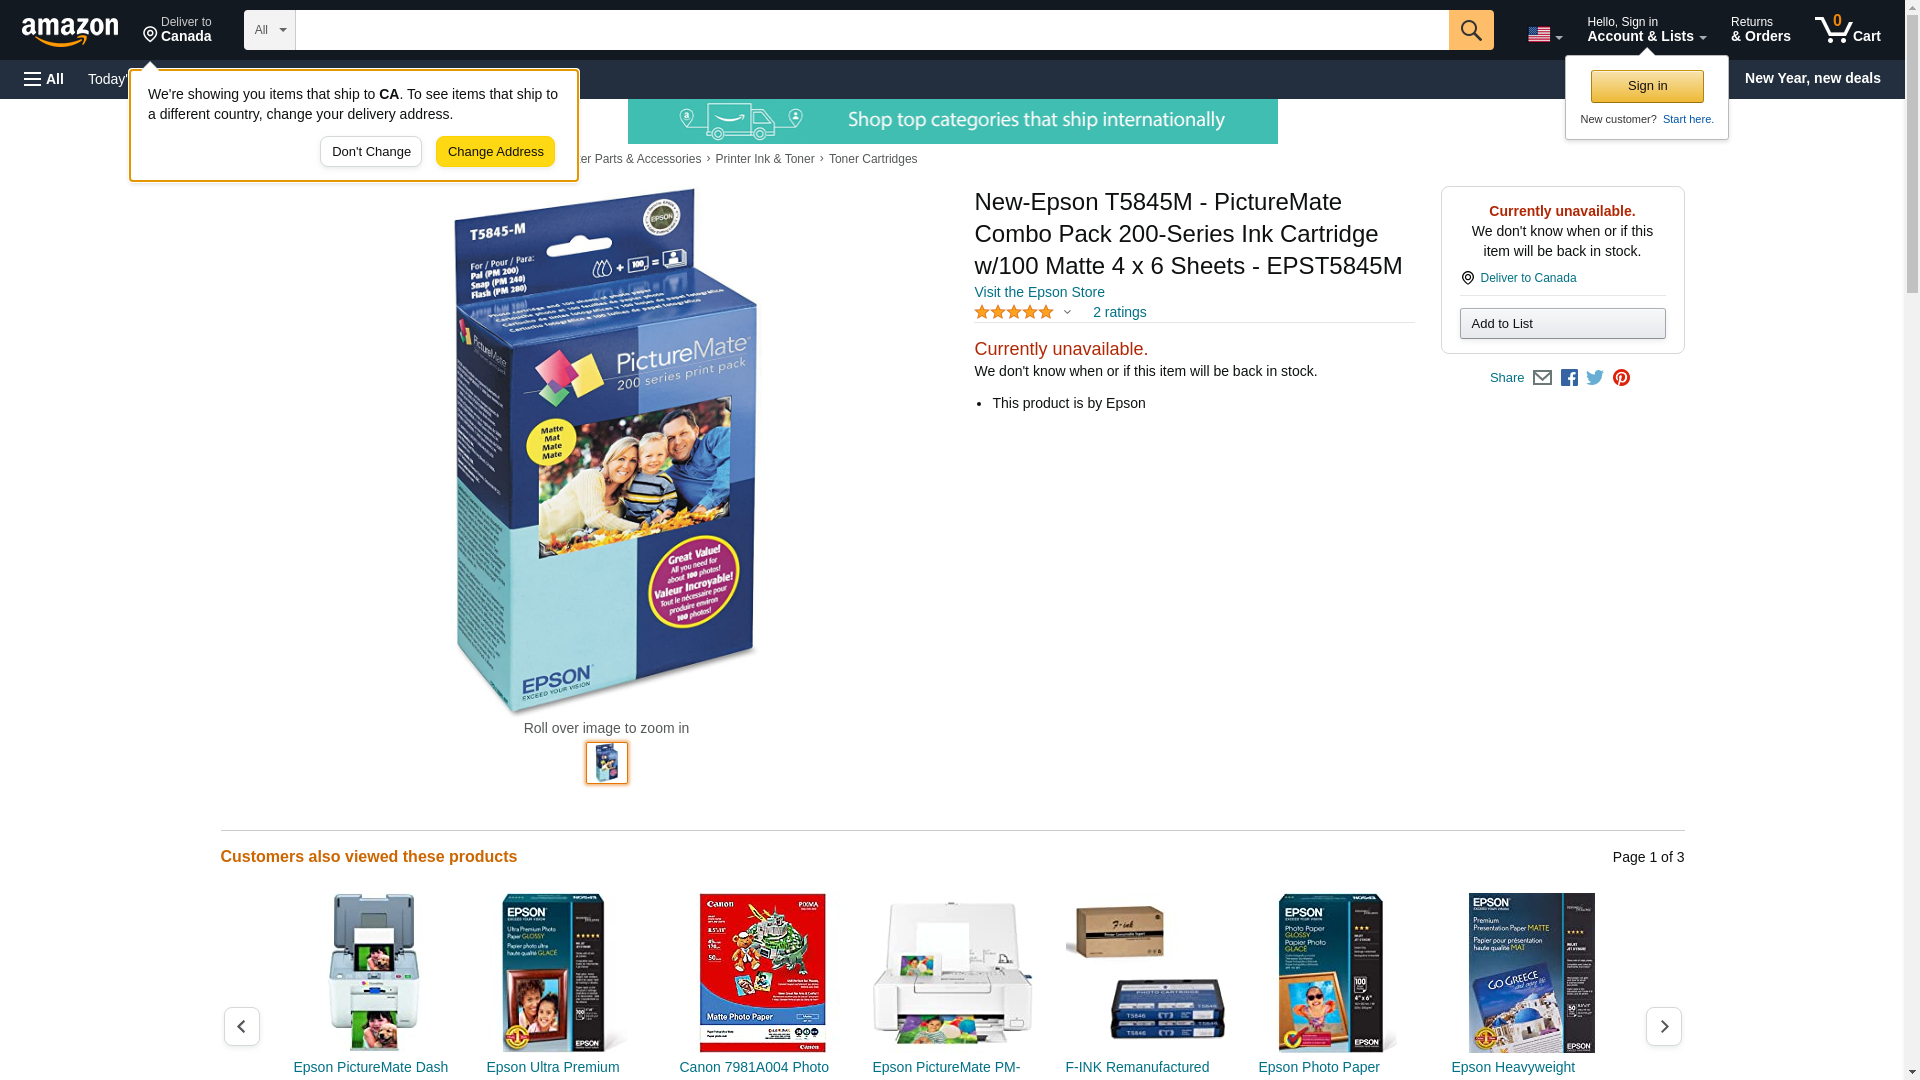Select the product image thumbnail
The width and height of the screenshot is (1920, 1080).
tap(607, 763)
